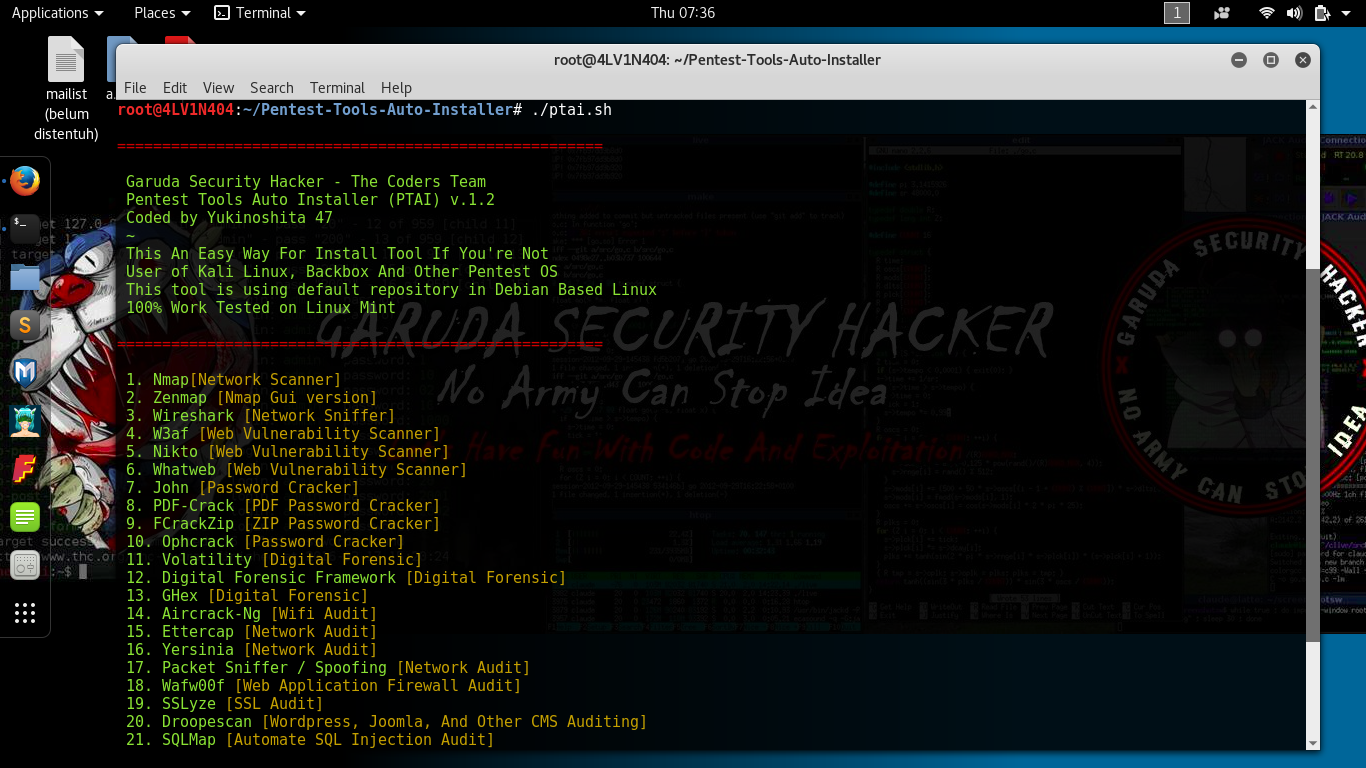Open the Terminal app menu in top bar
The height and width of the screenshot is (768, 1366).
click(260, 13)
